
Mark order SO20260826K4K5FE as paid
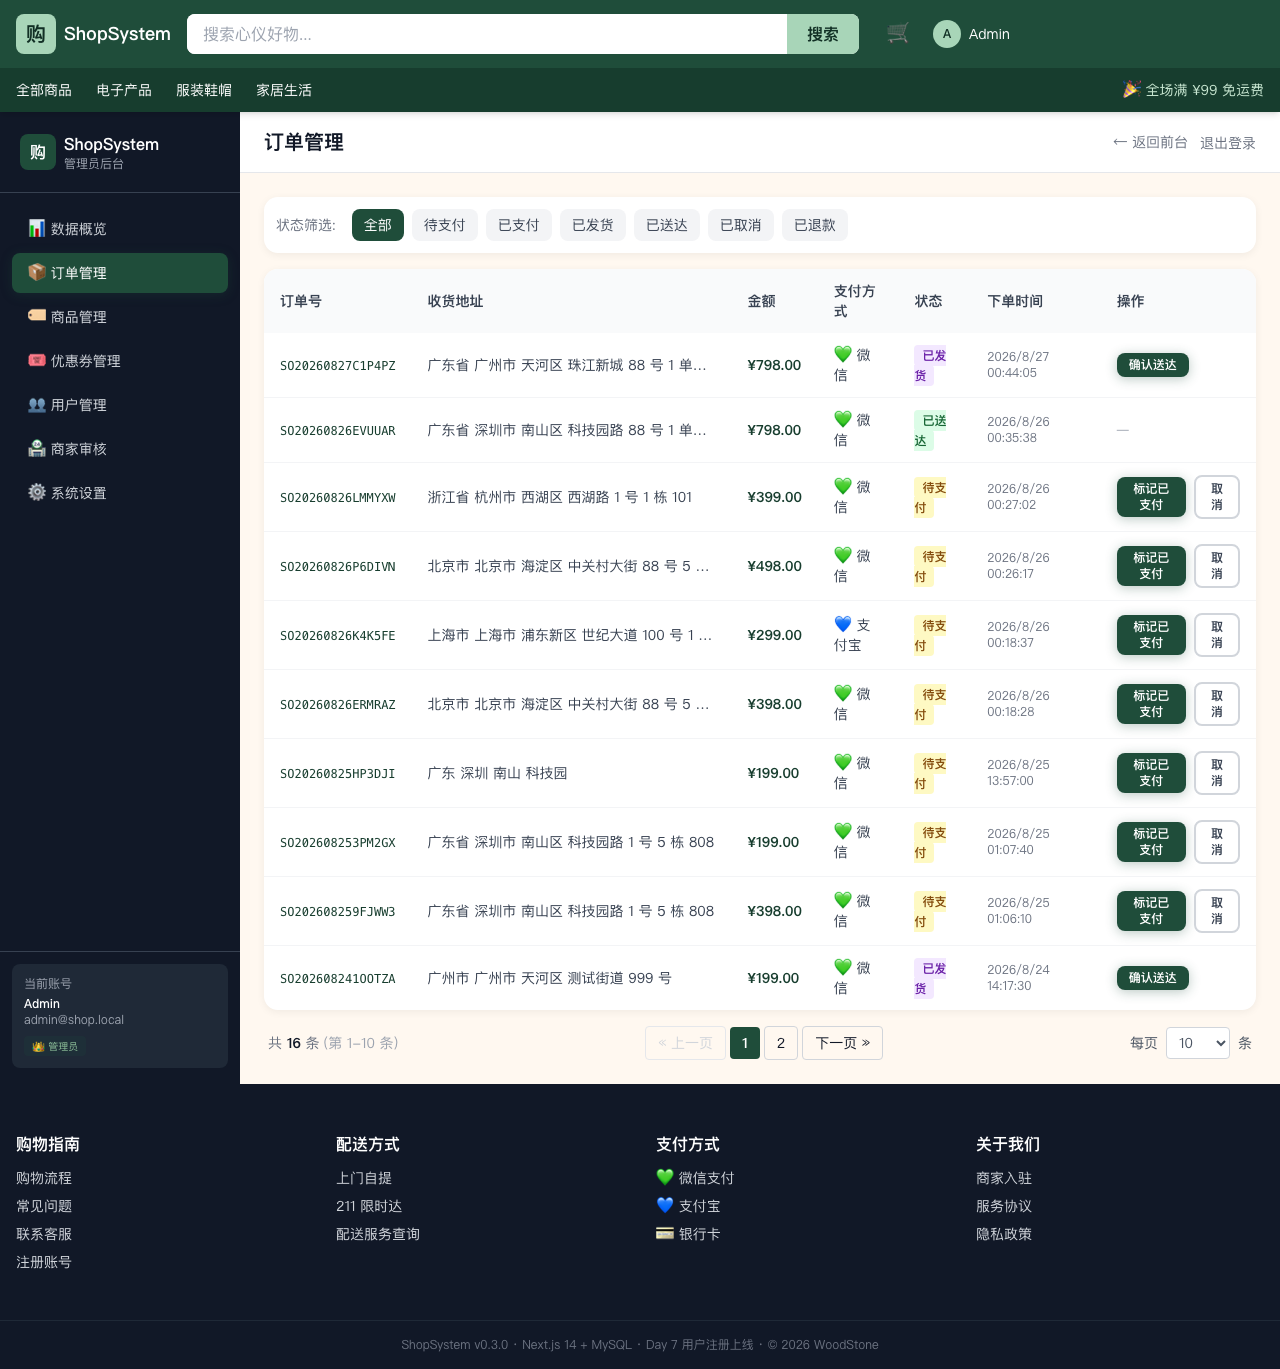pos(1151,635)
